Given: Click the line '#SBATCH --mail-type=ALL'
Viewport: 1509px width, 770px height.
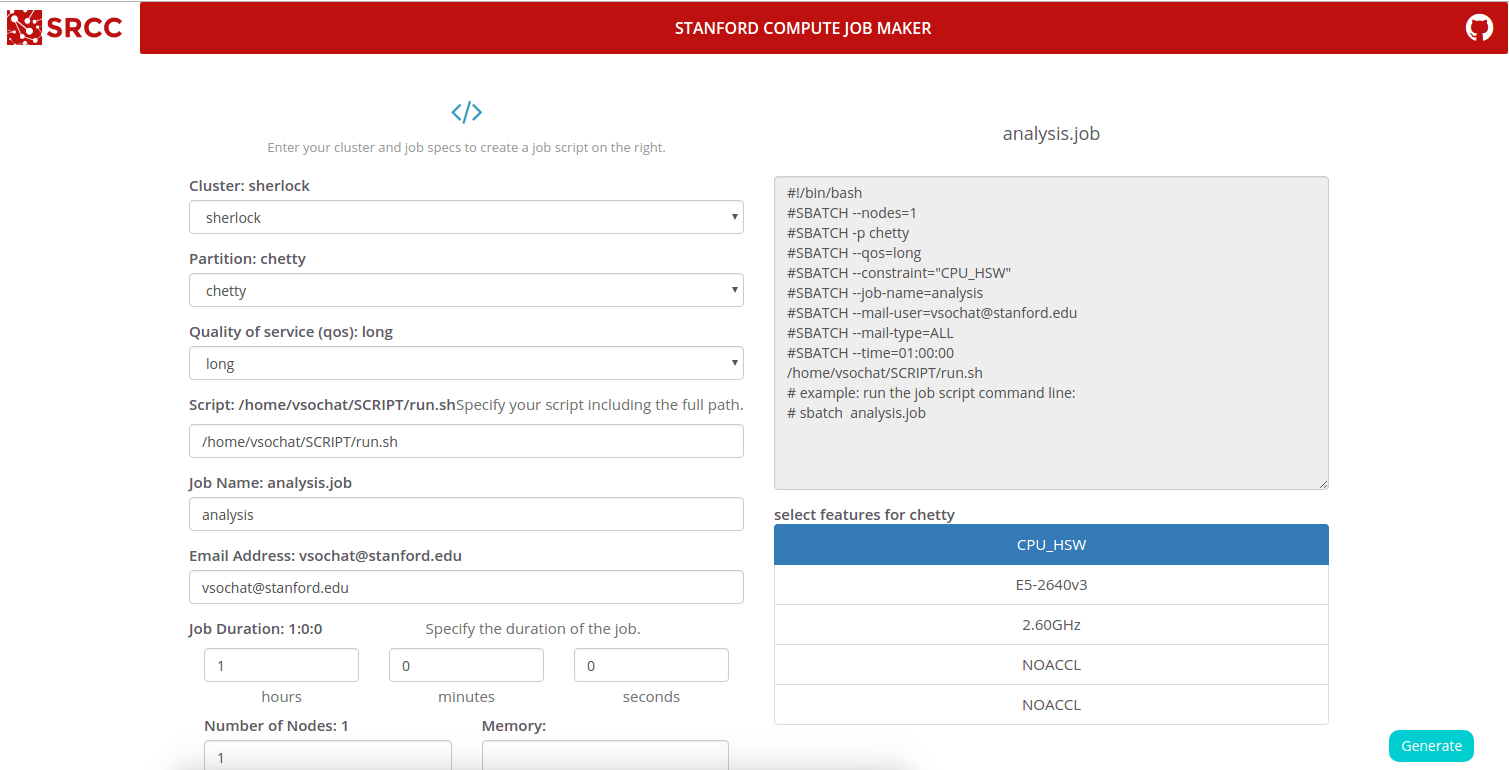Looking at the screenshot, I should coord(870,333).
